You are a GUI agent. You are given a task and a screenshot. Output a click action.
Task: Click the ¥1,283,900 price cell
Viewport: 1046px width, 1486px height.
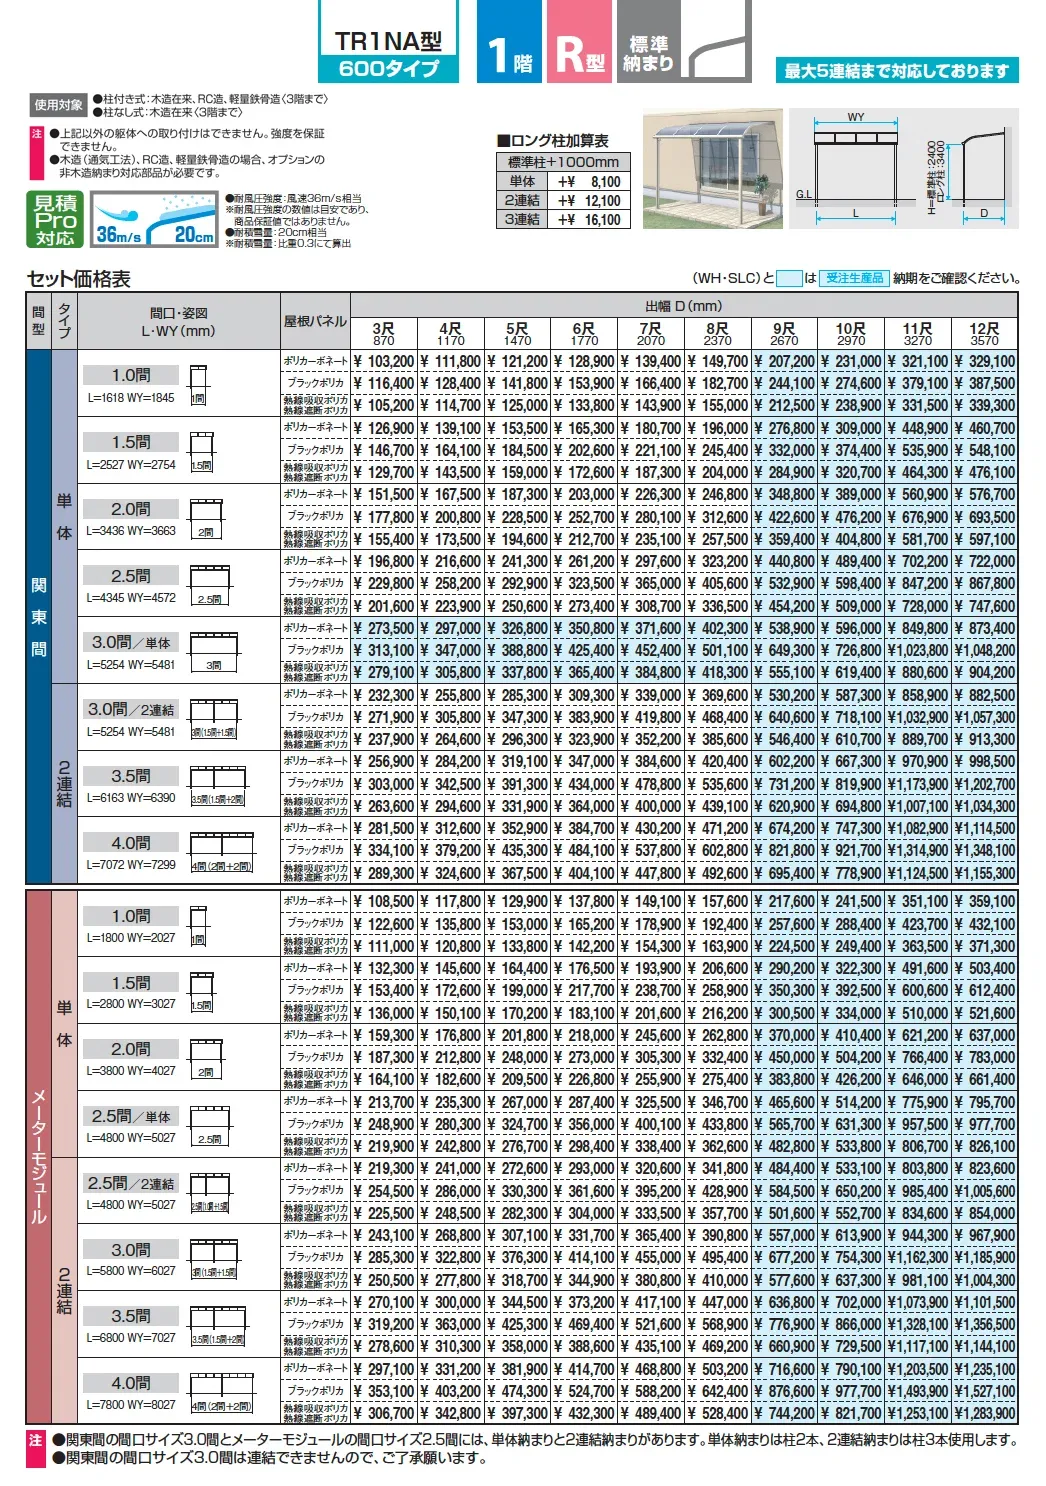(x=985, y=1413)
